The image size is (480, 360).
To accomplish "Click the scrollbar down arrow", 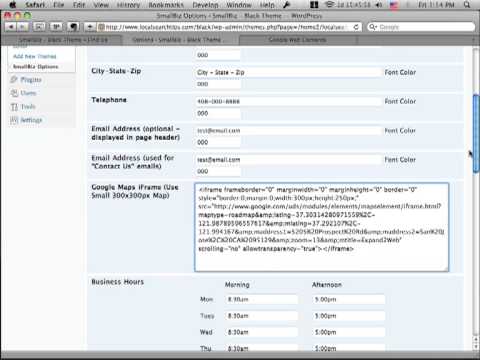I will point(476,346).
